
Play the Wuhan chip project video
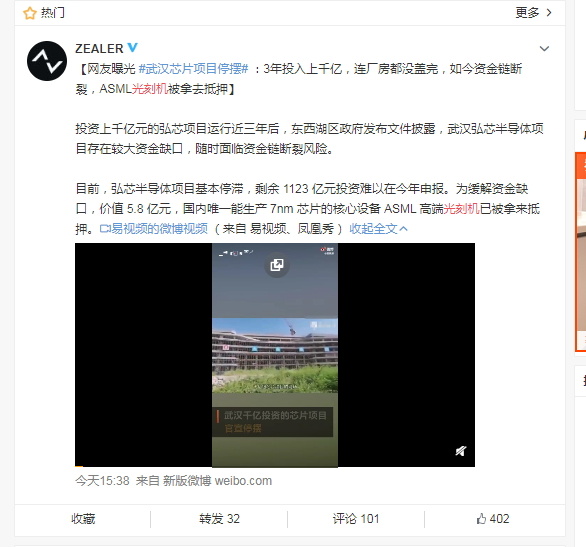tap(275, 355)
